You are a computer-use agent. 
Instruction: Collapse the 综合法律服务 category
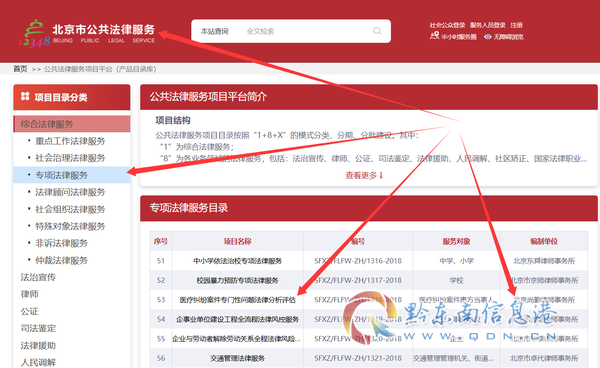(x=72, y=124)
